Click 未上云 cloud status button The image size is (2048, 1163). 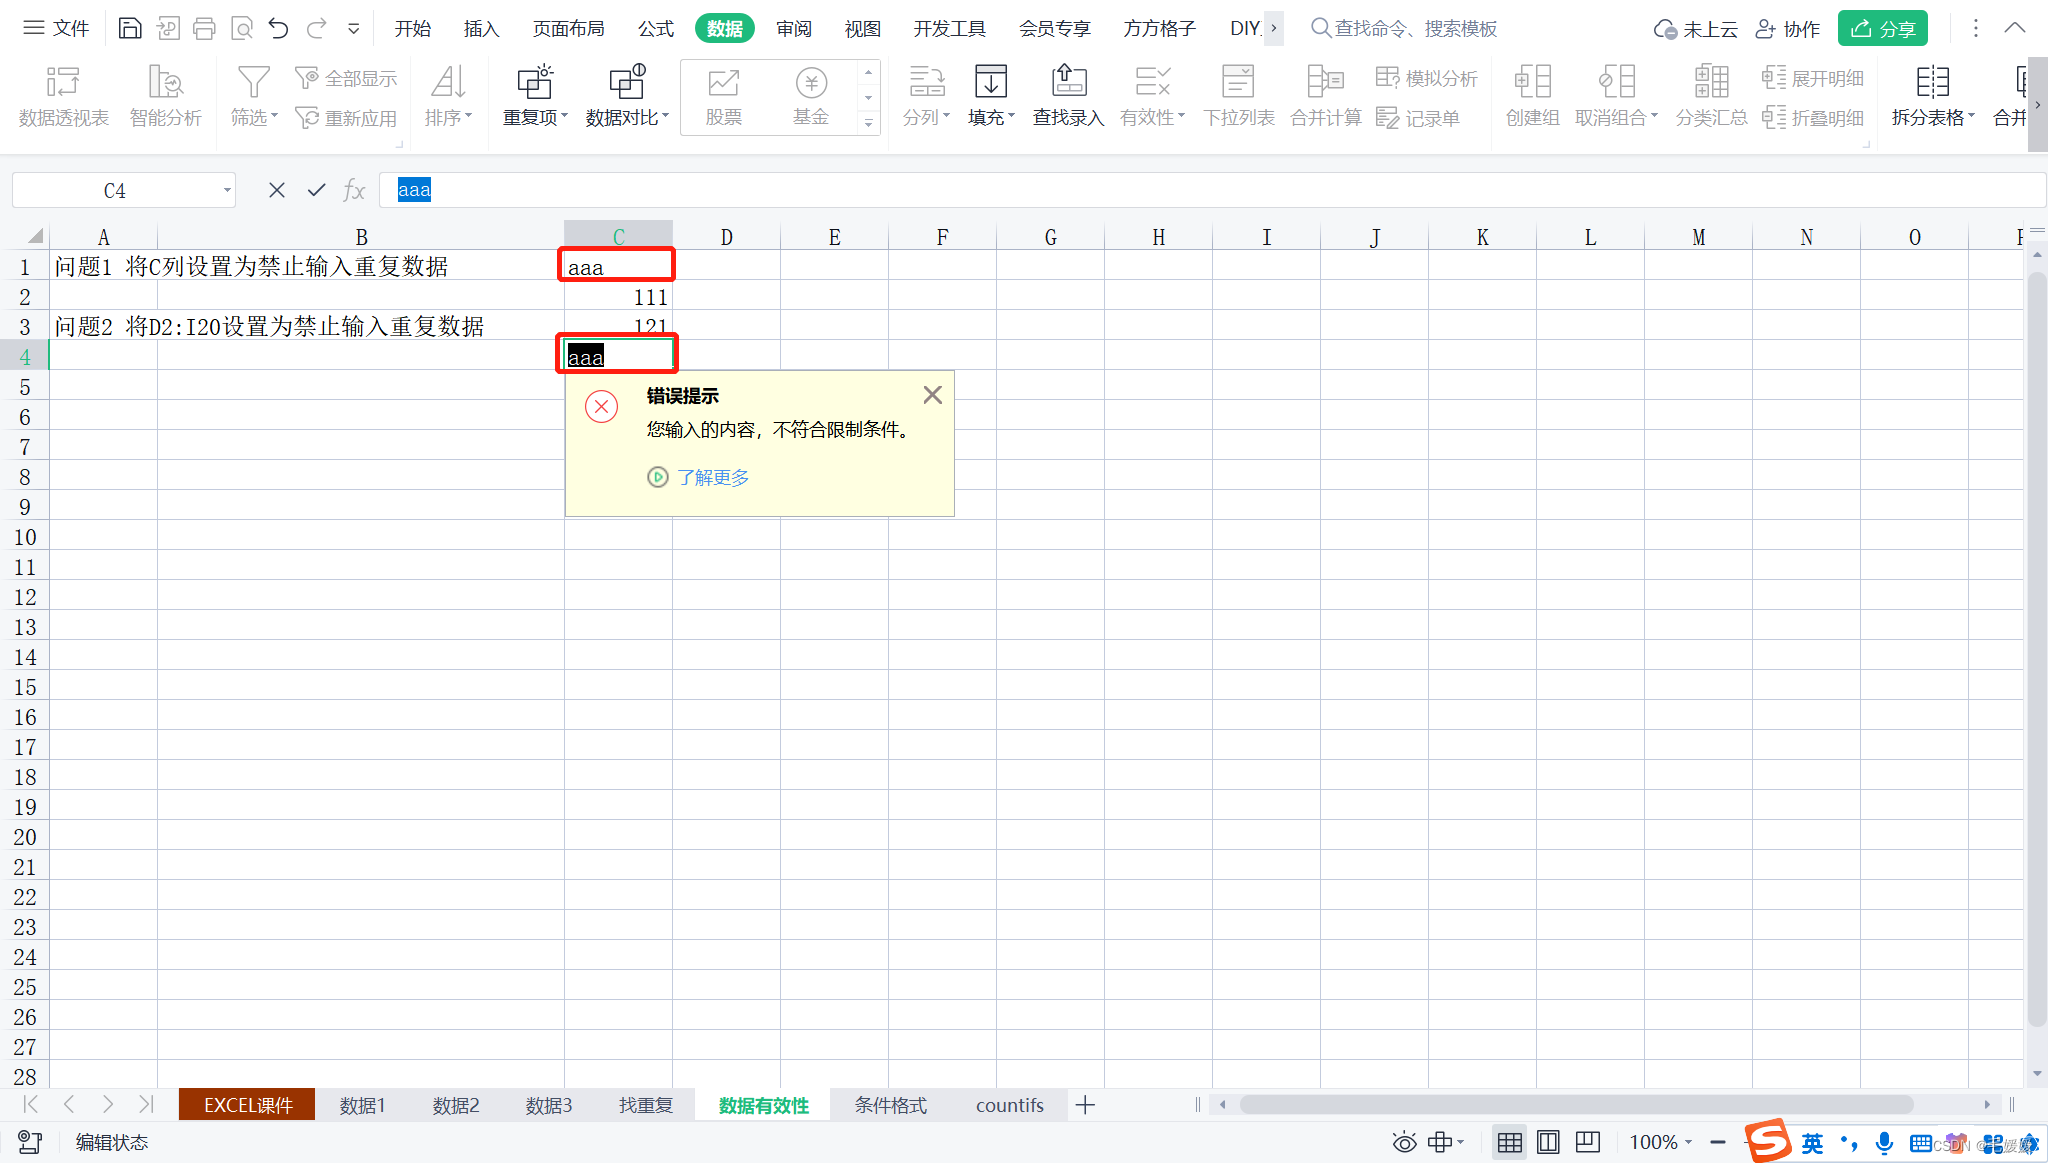(1696, 28)
